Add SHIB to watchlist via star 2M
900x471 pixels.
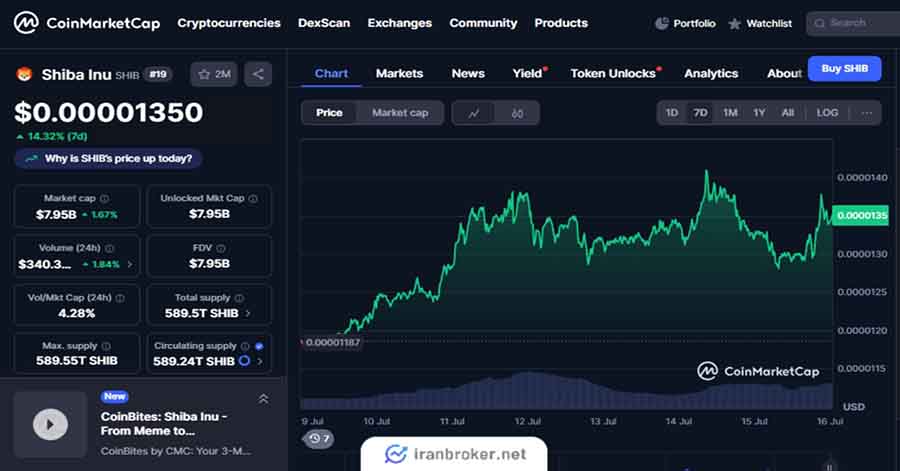click(214, 74)
